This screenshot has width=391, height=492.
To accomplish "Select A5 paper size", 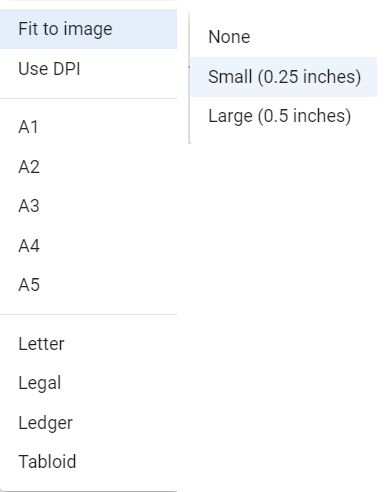I will (x=88, y=285).
